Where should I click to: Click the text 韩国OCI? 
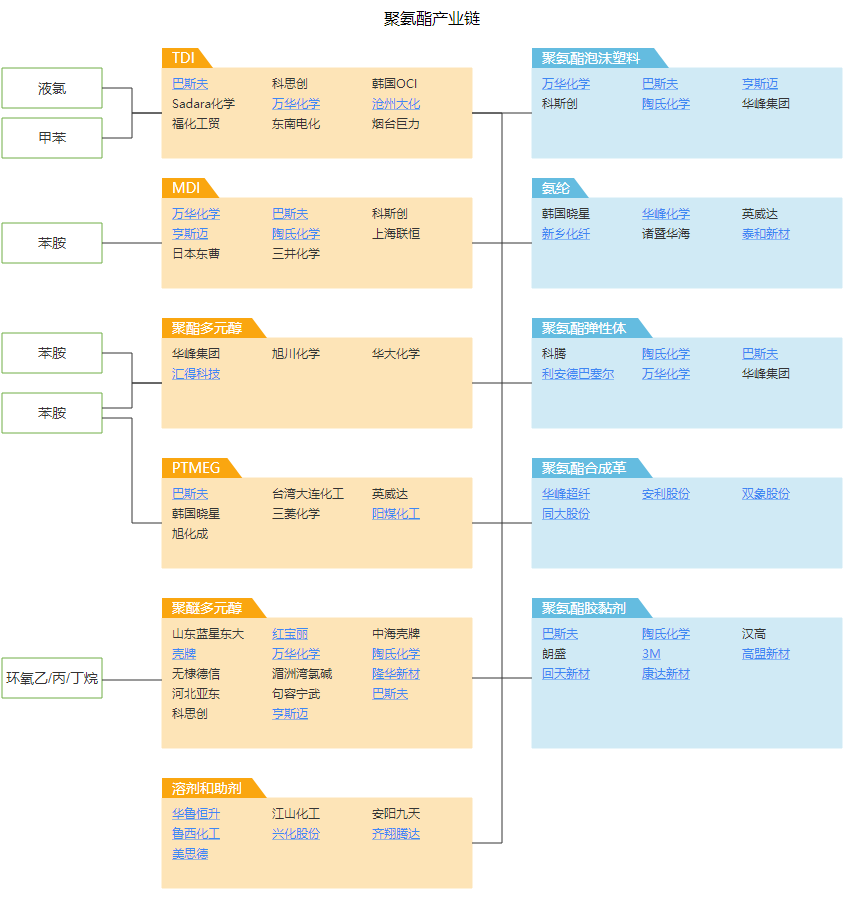coord(394,84)
